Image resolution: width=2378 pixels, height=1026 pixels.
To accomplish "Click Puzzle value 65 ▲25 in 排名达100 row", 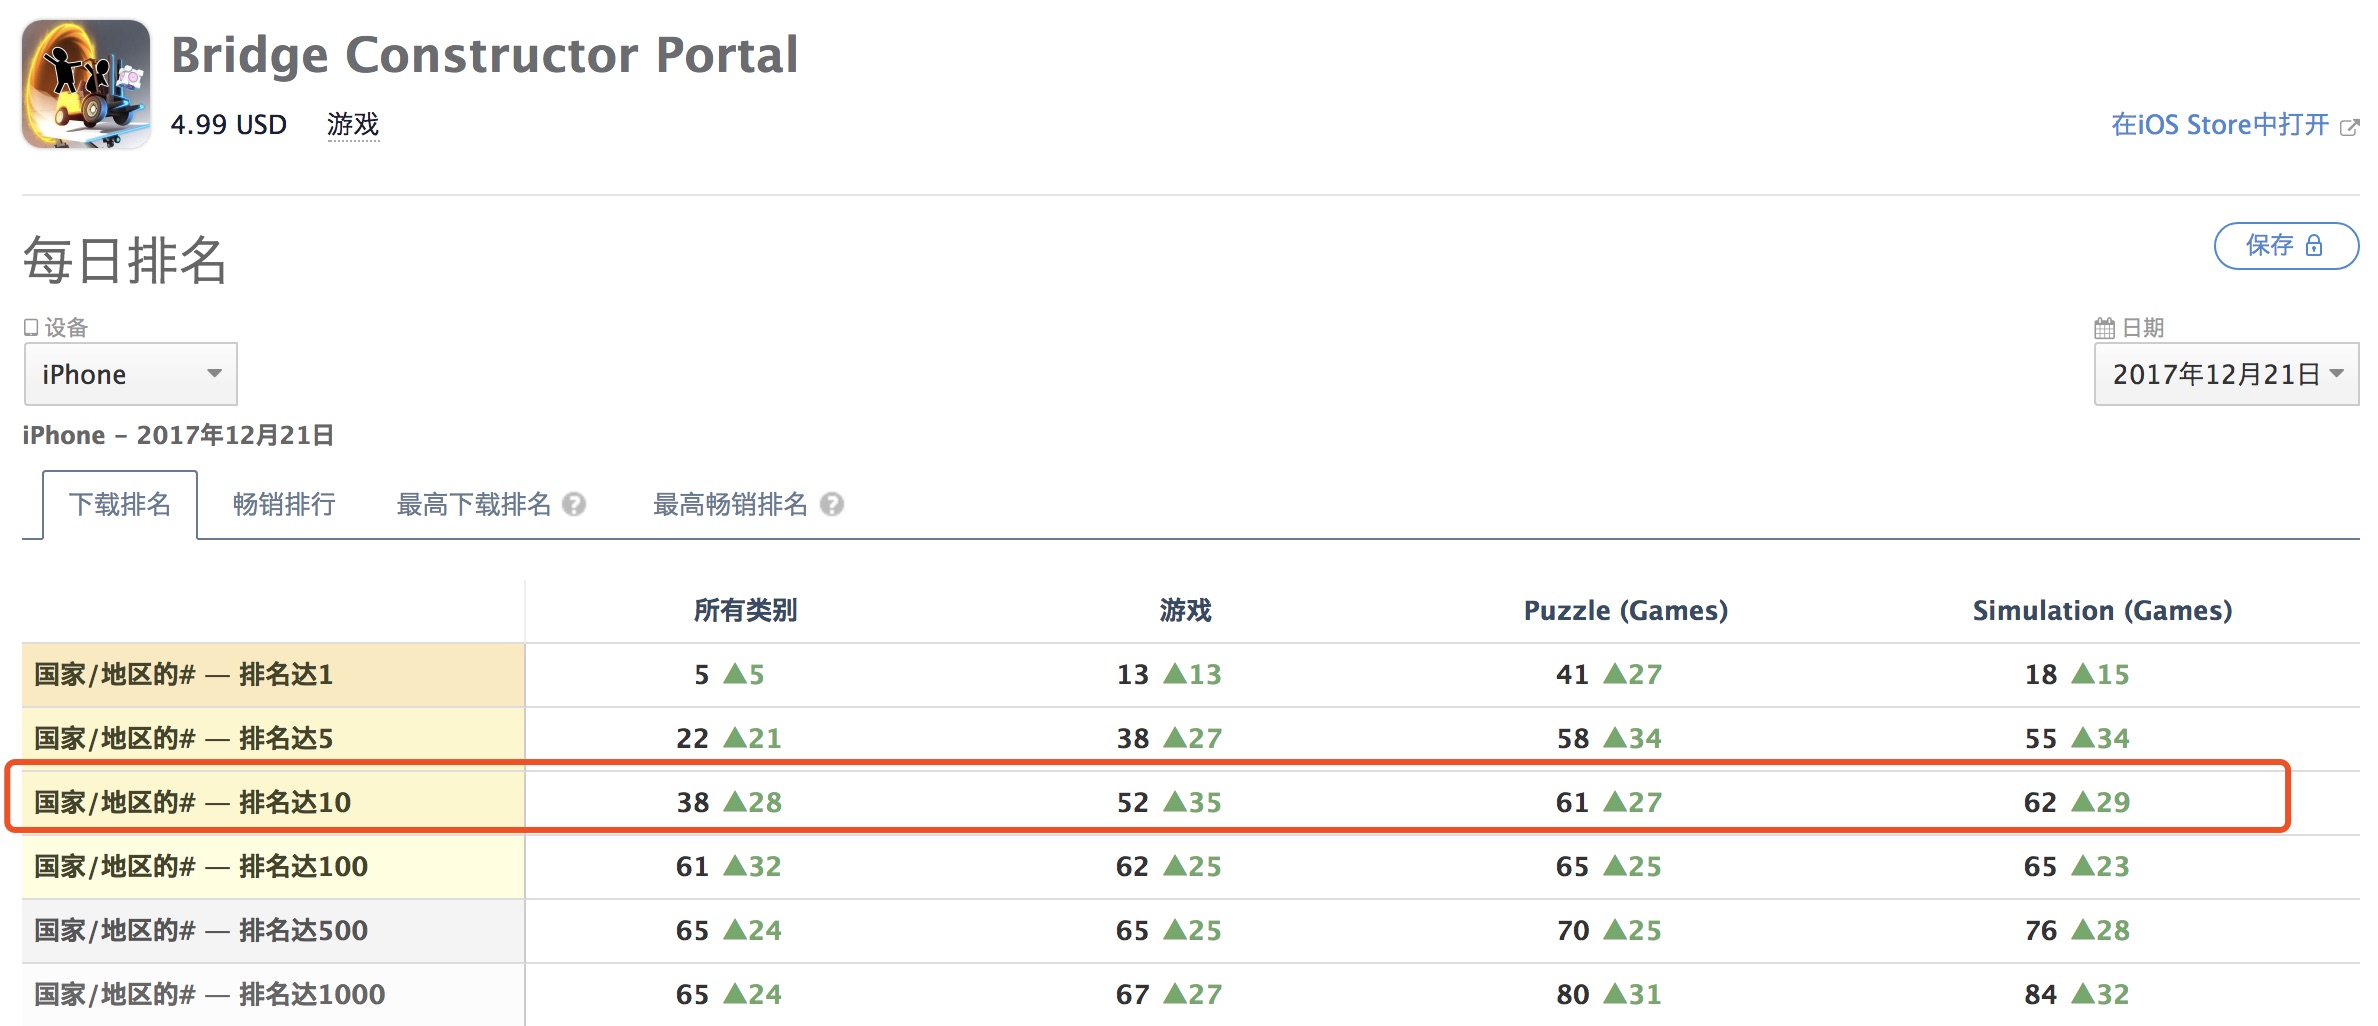I will [x=1609, y=867].
